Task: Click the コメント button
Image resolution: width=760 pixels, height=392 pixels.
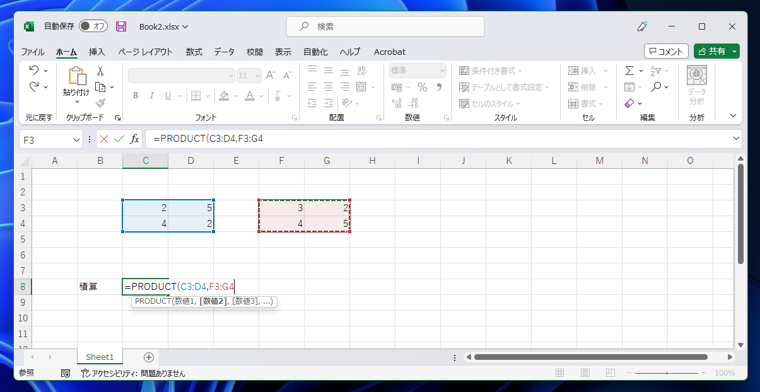Action: pos(666,51)
